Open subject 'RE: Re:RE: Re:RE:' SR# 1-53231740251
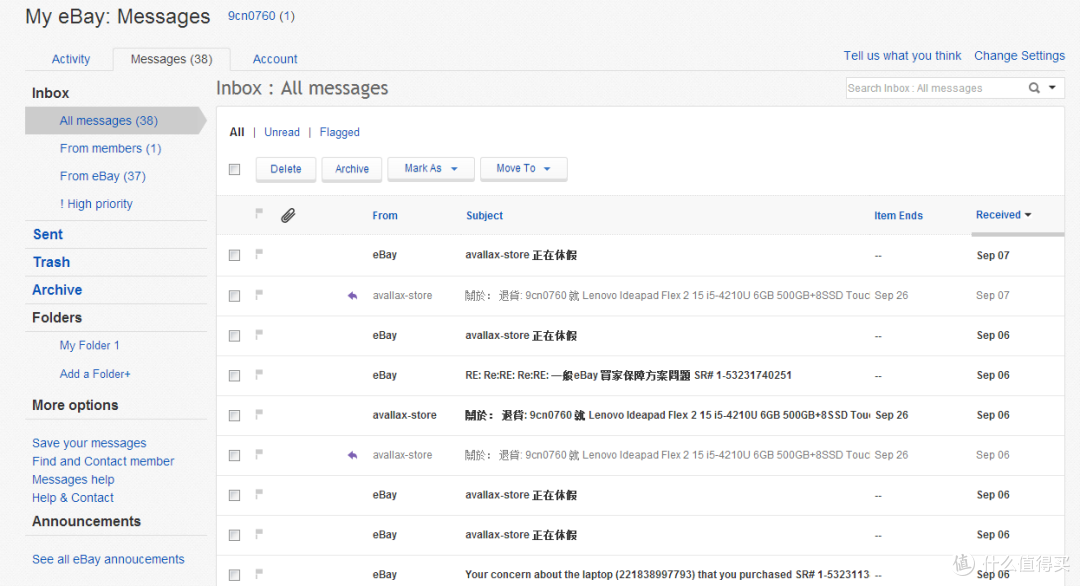The image size is (1080, 586). [x=628, y=375]
